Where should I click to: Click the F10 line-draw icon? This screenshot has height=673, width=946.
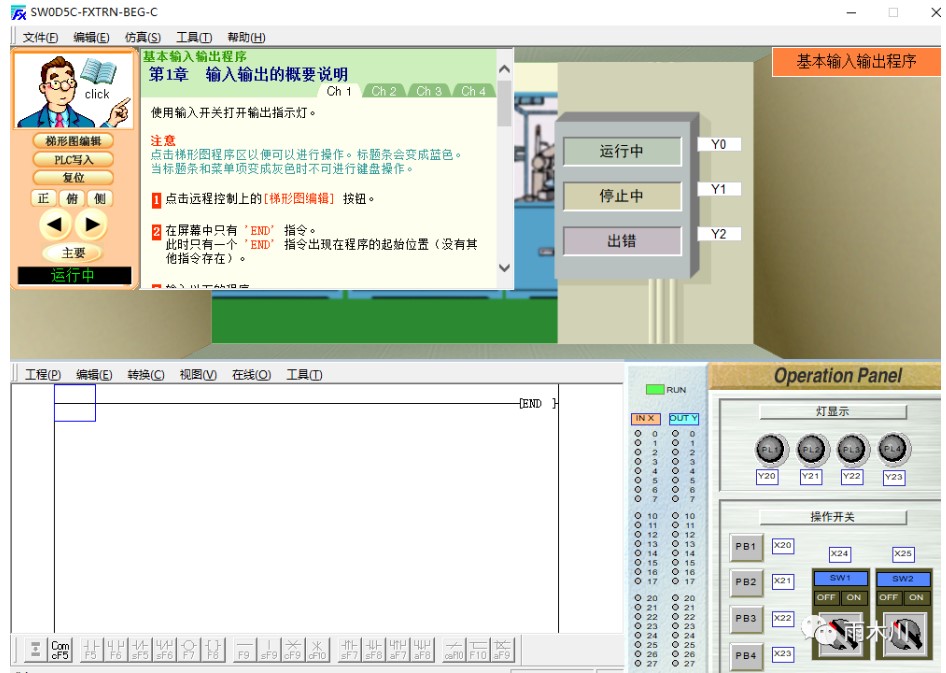(478, 649)
